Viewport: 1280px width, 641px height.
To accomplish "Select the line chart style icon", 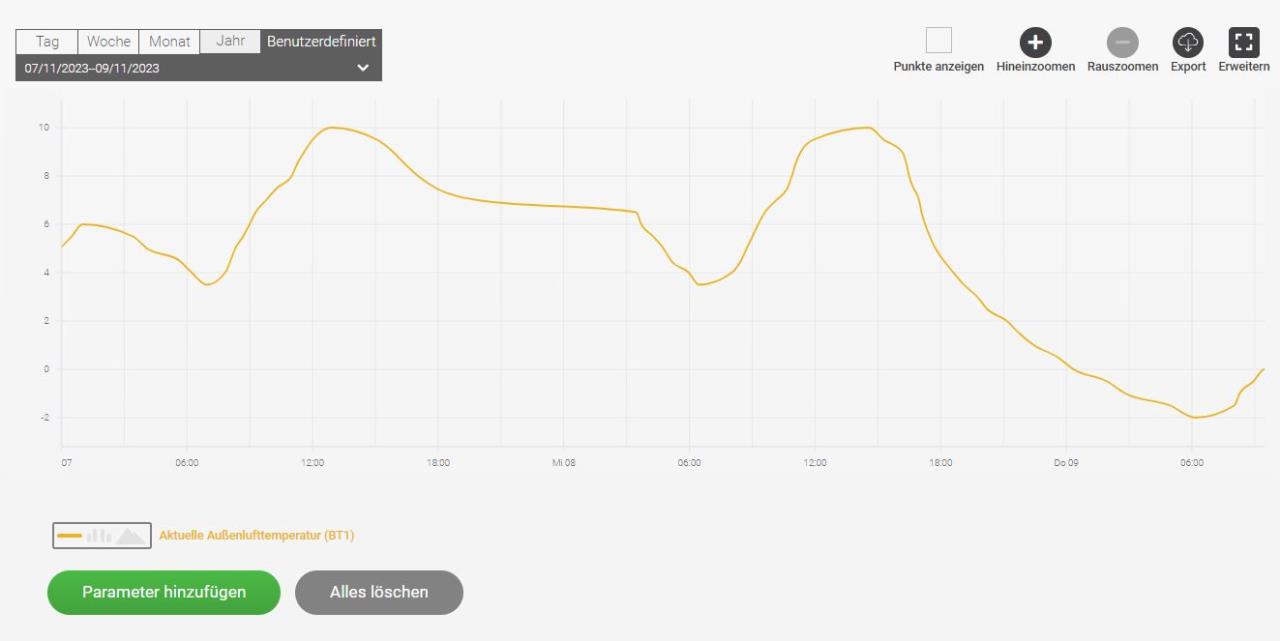I will 69,536.
